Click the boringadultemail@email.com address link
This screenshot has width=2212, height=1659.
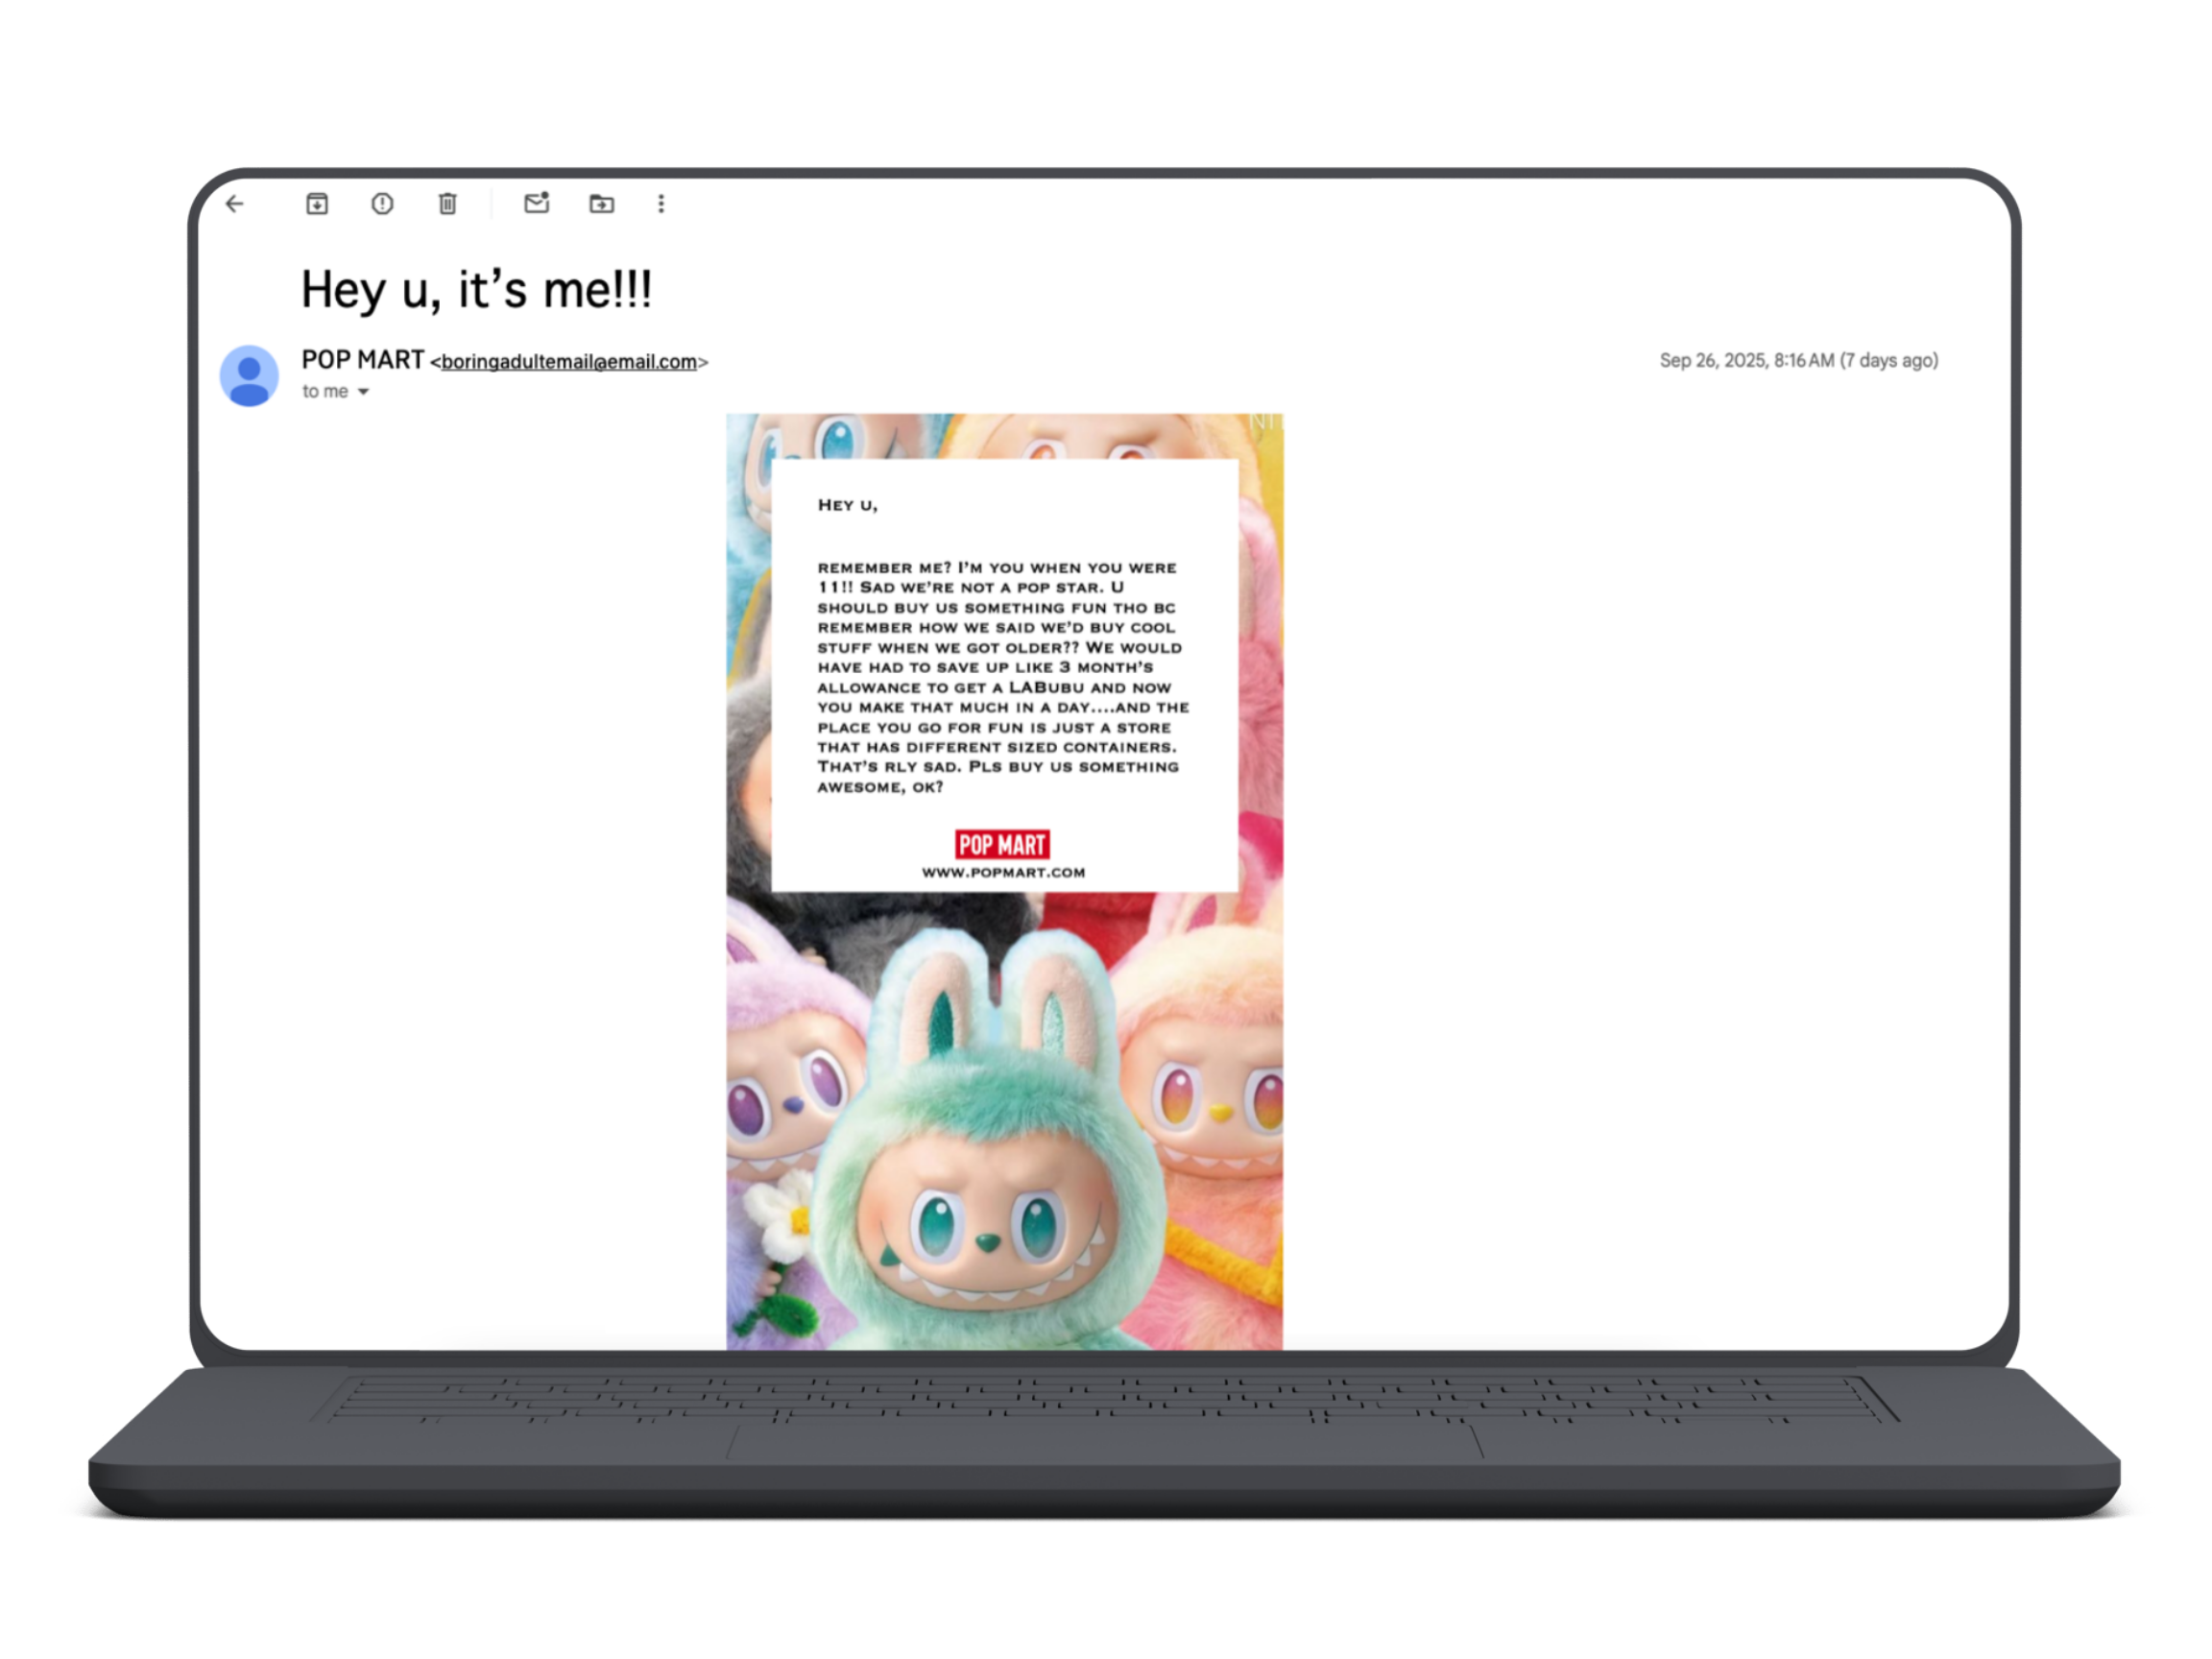[x=568, y=362]
